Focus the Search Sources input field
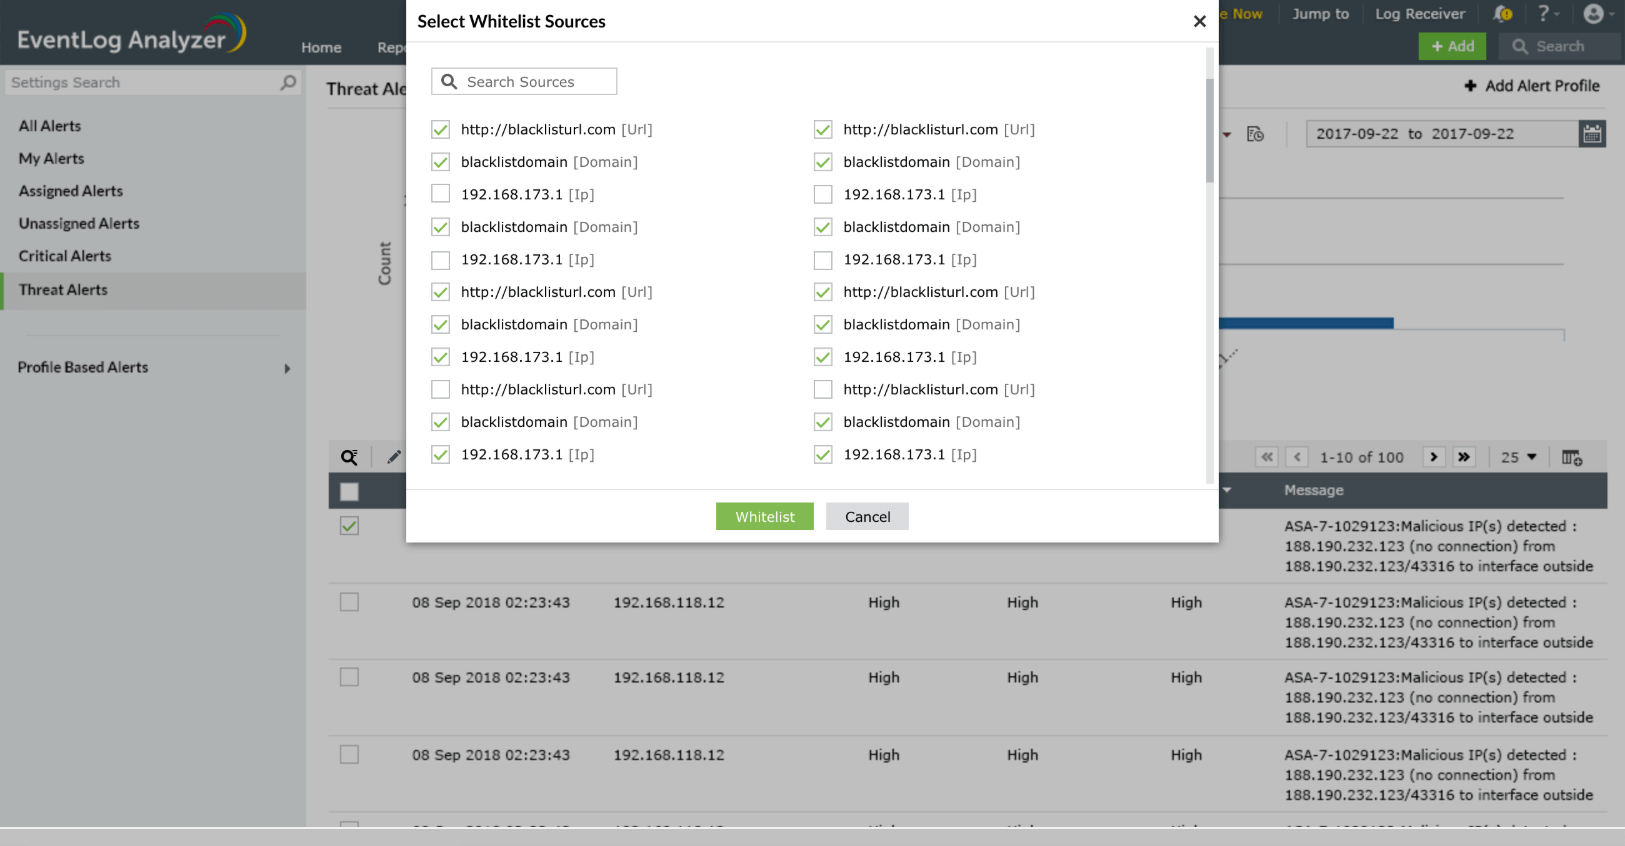The image size is (1625, 846). tap(524, 82)
